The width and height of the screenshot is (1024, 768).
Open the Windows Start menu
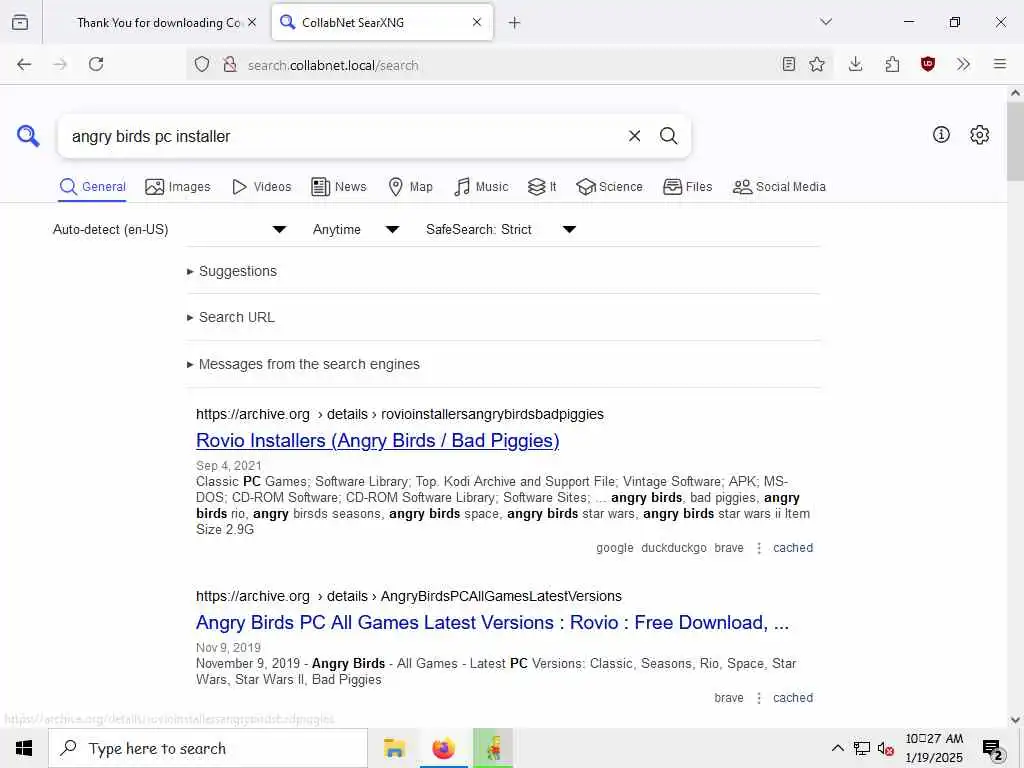point(24,748)
